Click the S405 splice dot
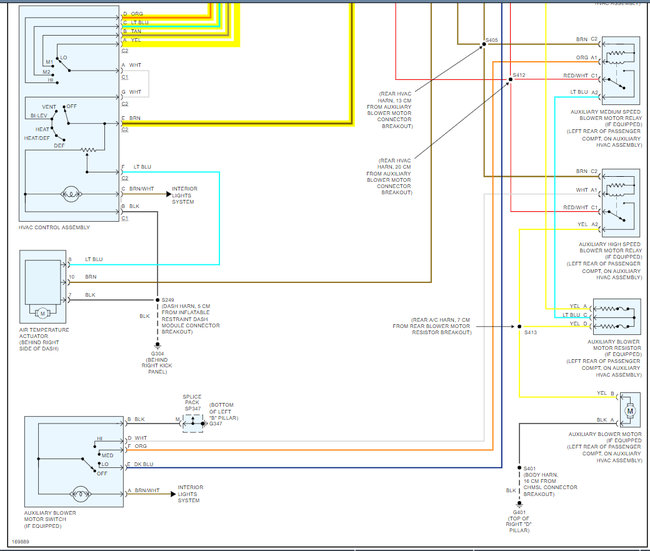 (x=484, y=44)
